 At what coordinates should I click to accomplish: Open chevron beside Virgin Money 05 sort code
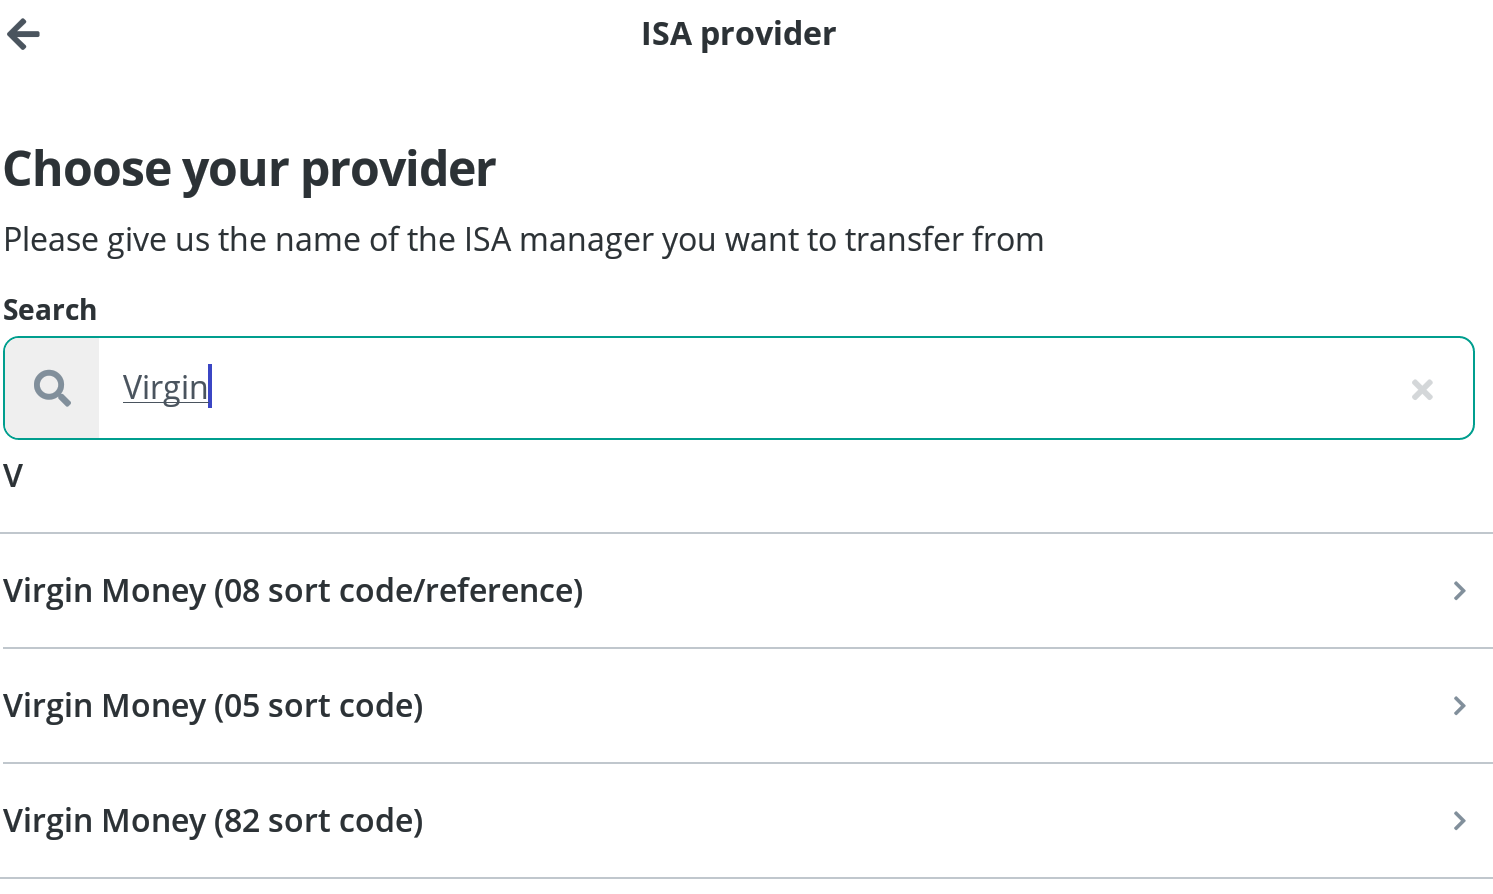[x=1459, y=706]
